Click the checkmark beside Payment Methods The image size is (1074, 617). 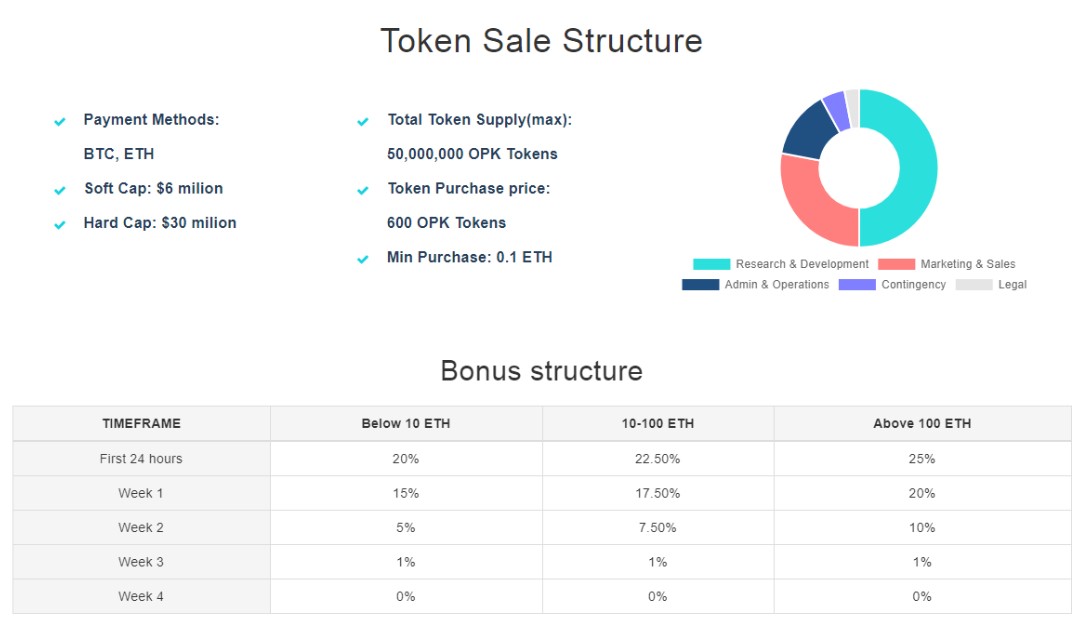click(59, 122)
